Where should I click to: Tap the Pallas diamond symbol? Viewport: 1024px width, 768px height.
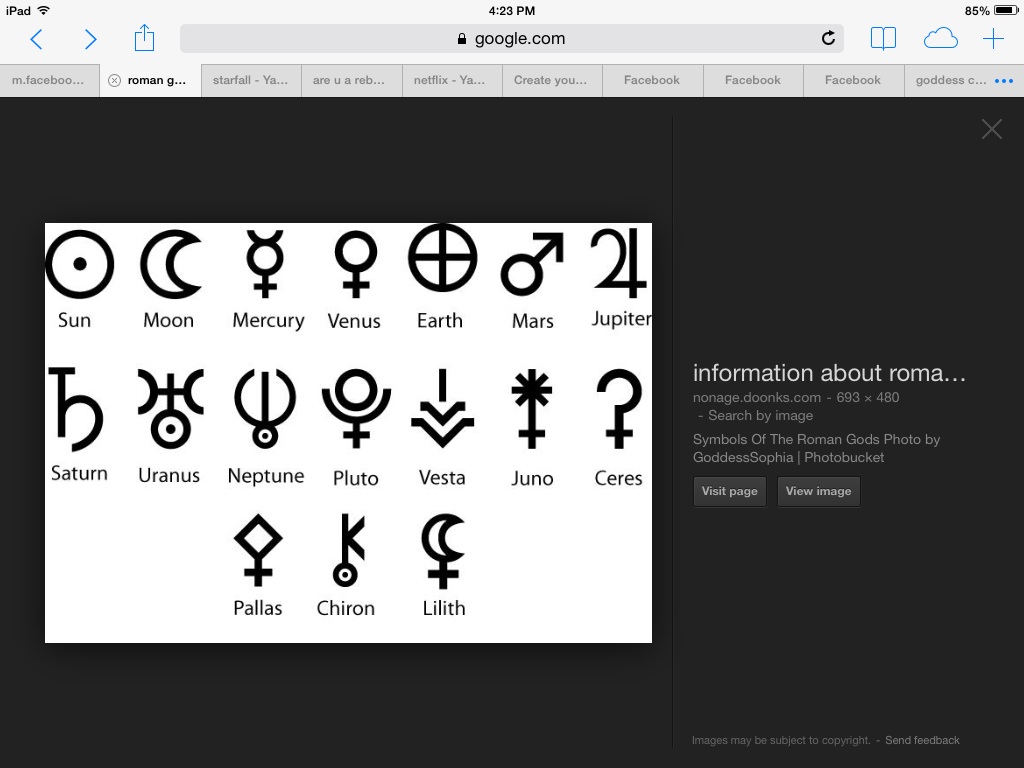pyautogui.click(x=258, y=550)
